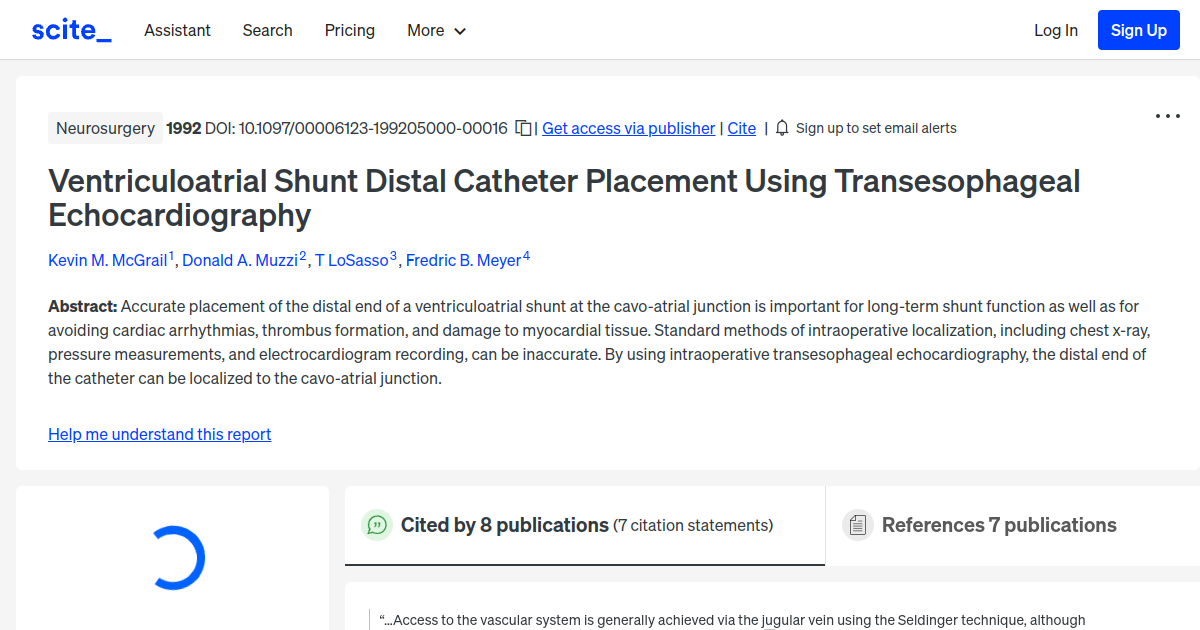Viewport: 1200px width, 630px height.
Task: Open the Assistant page
Action: (x=177, y=30)
